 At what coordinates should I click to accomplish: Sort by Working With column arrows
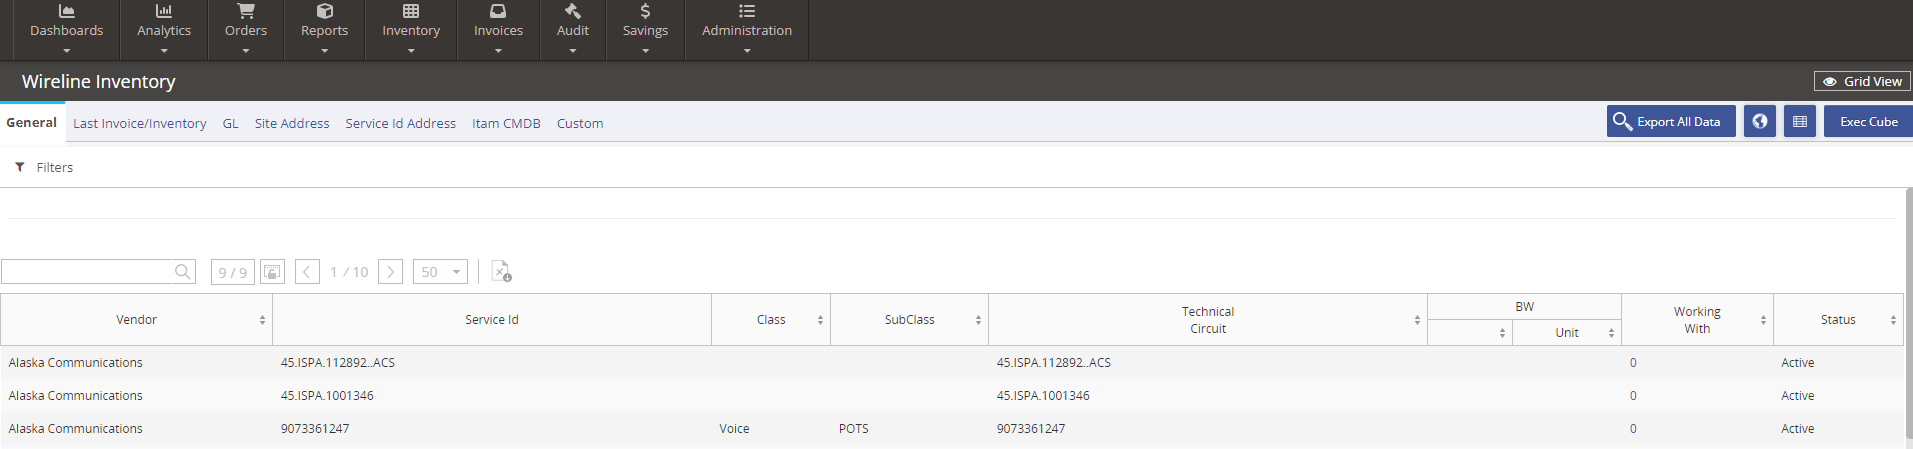click(1763, 320)
